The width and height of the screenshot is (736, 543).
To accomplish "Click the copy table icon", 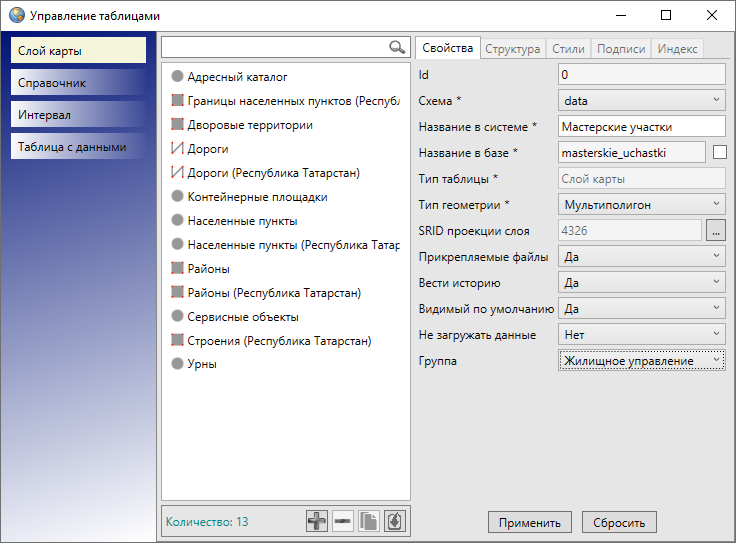I will click(x=369, y=521).
